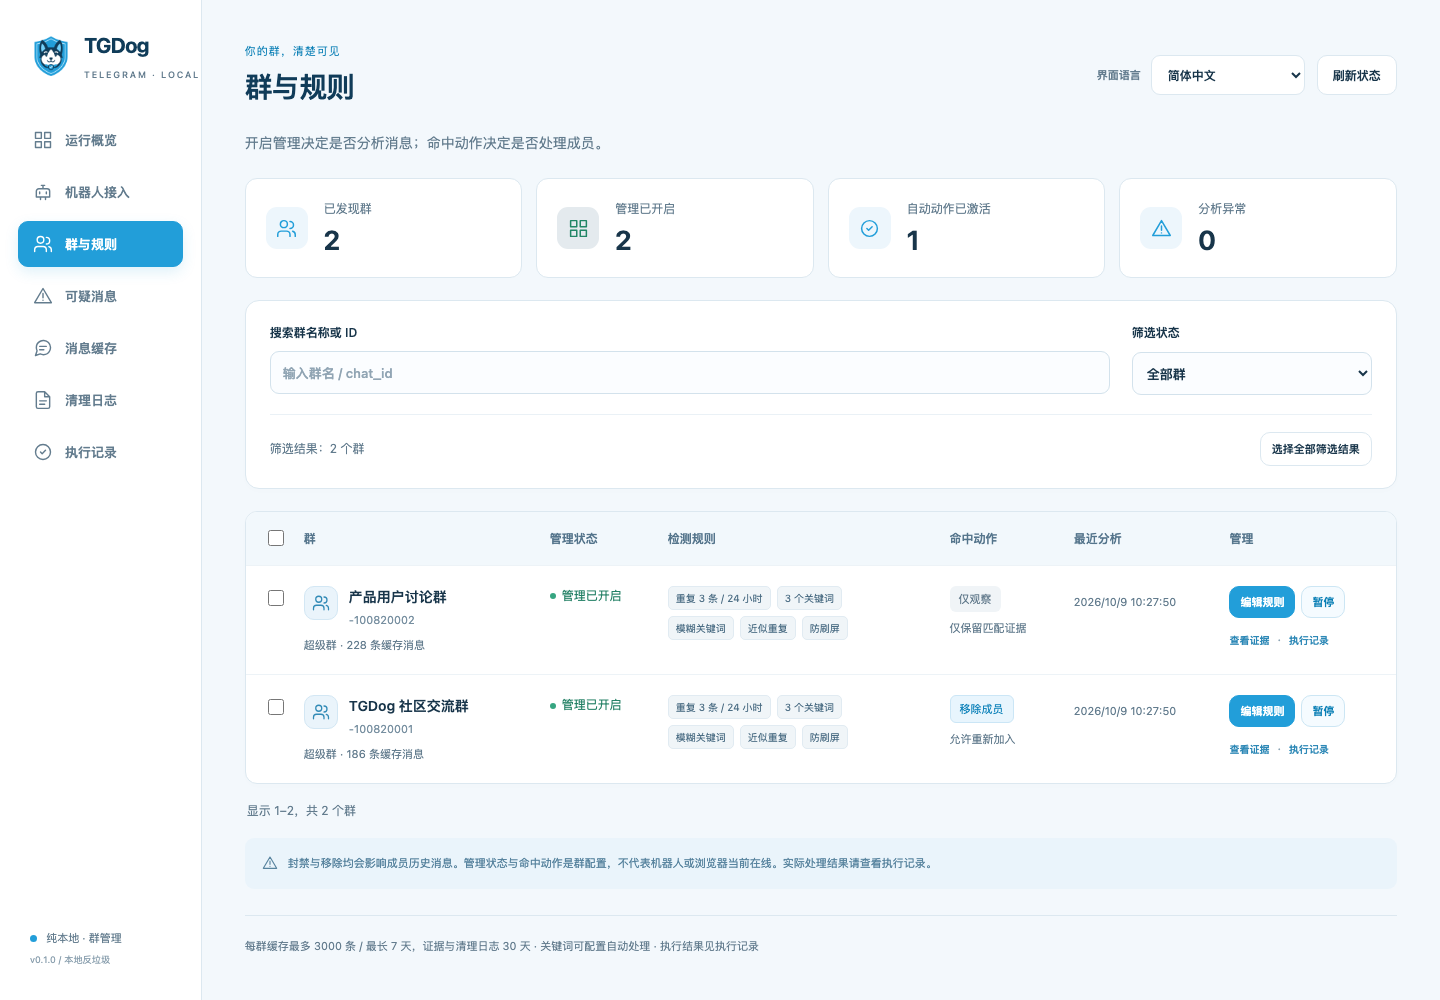Click the 分析异常 card warning icon
Viewport: 1440px width, 1000px height.
1161,228
